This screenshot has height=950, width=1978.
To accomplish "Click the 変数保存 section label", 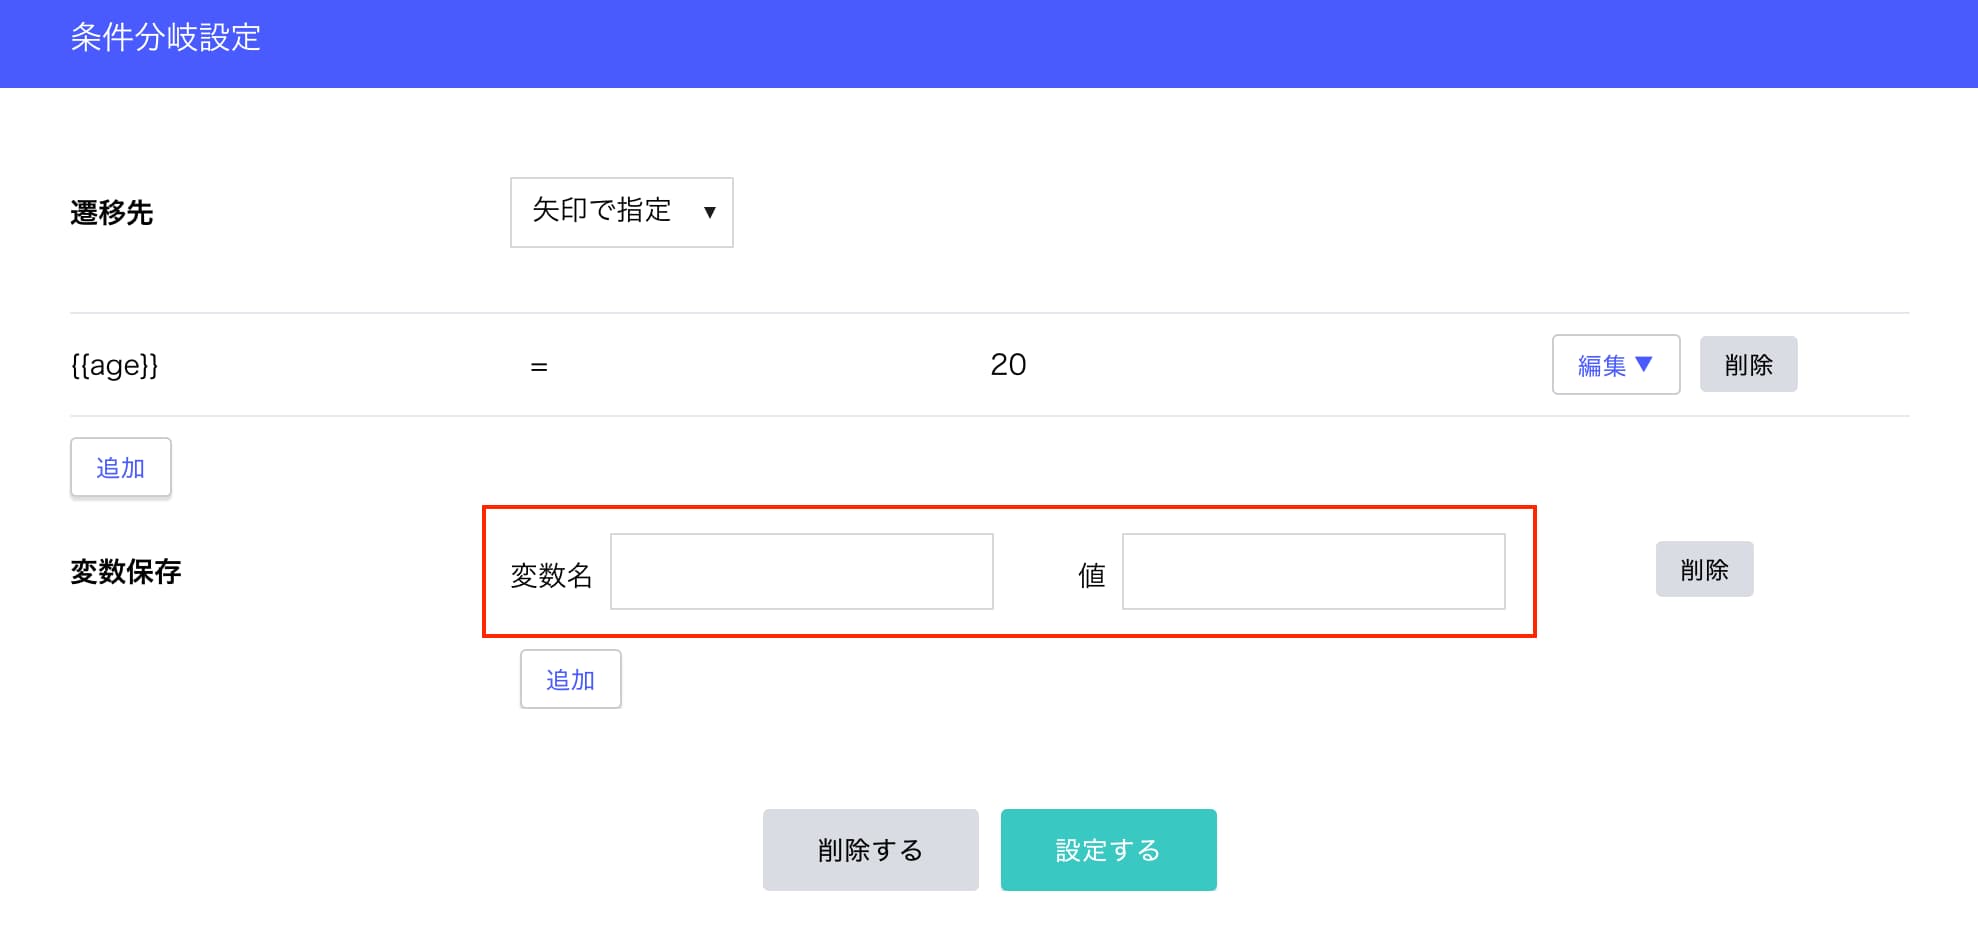I will pos(126,571).
